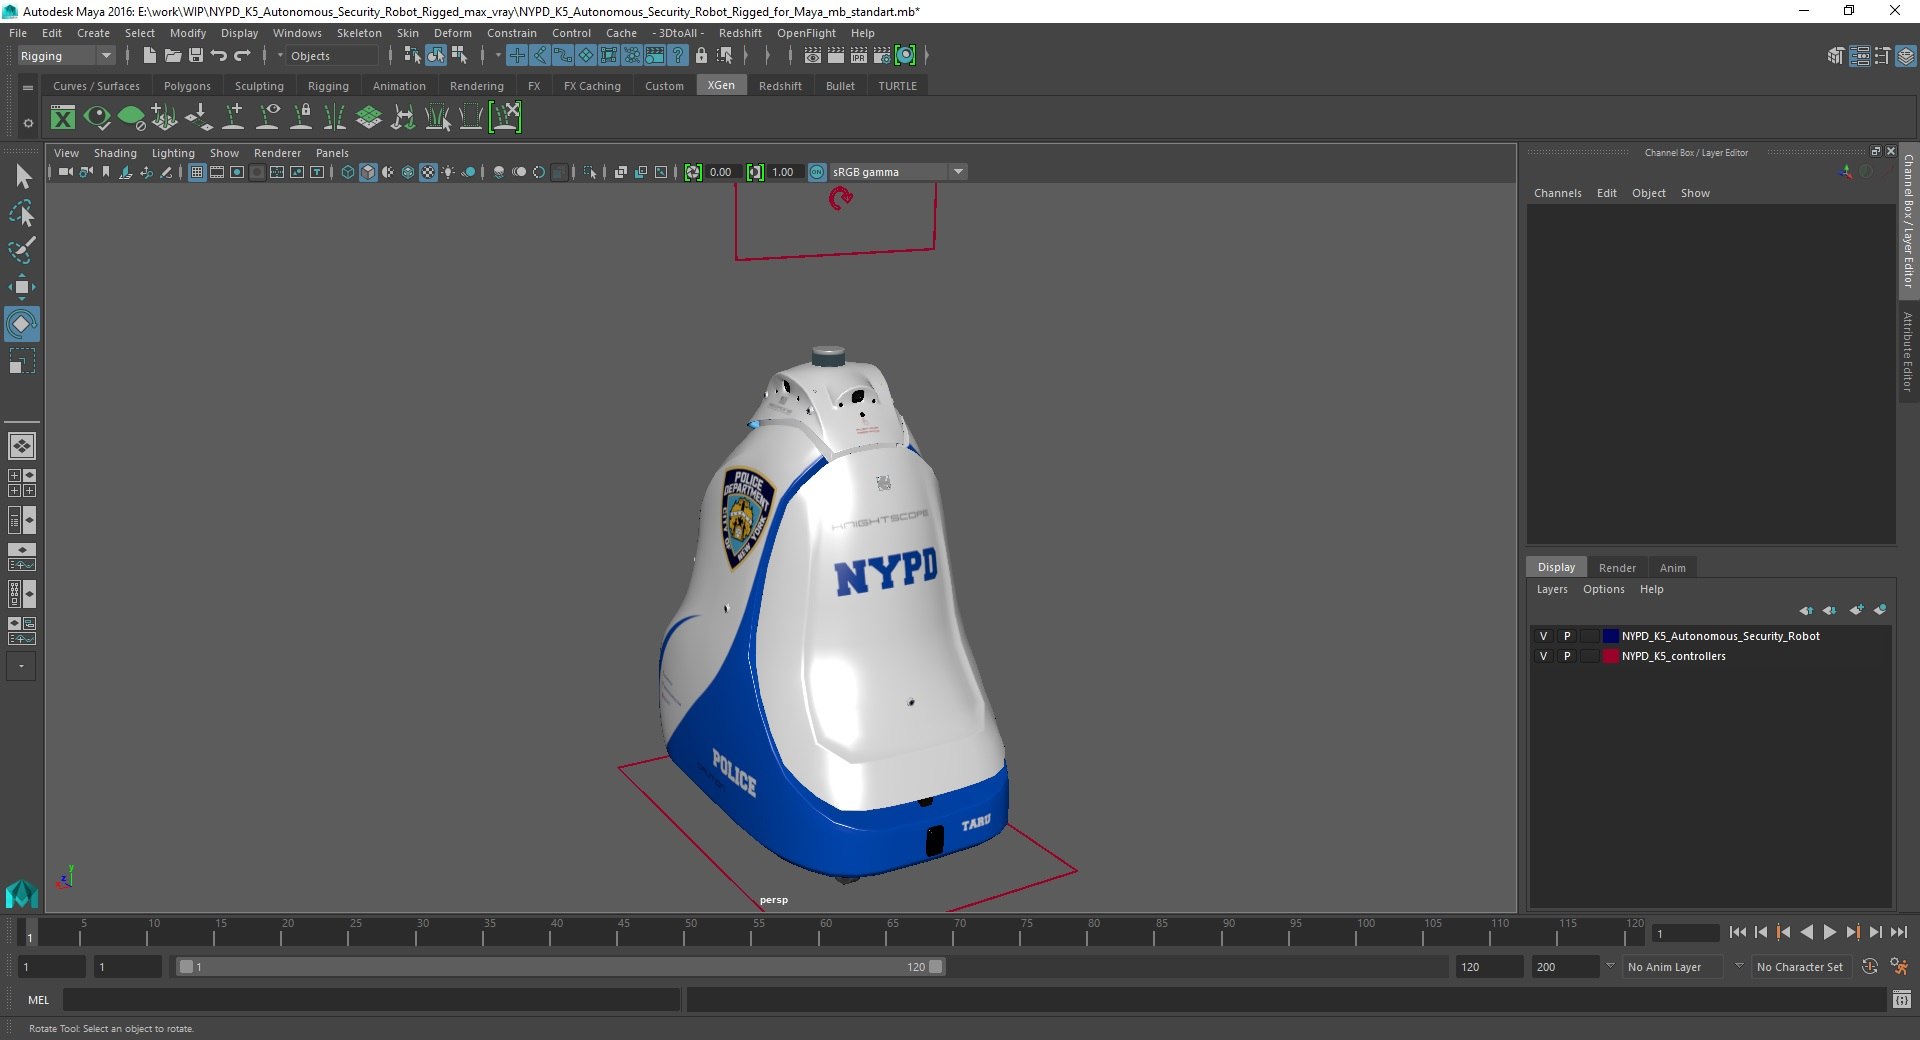Play the animation forwards

[1829, 932]
